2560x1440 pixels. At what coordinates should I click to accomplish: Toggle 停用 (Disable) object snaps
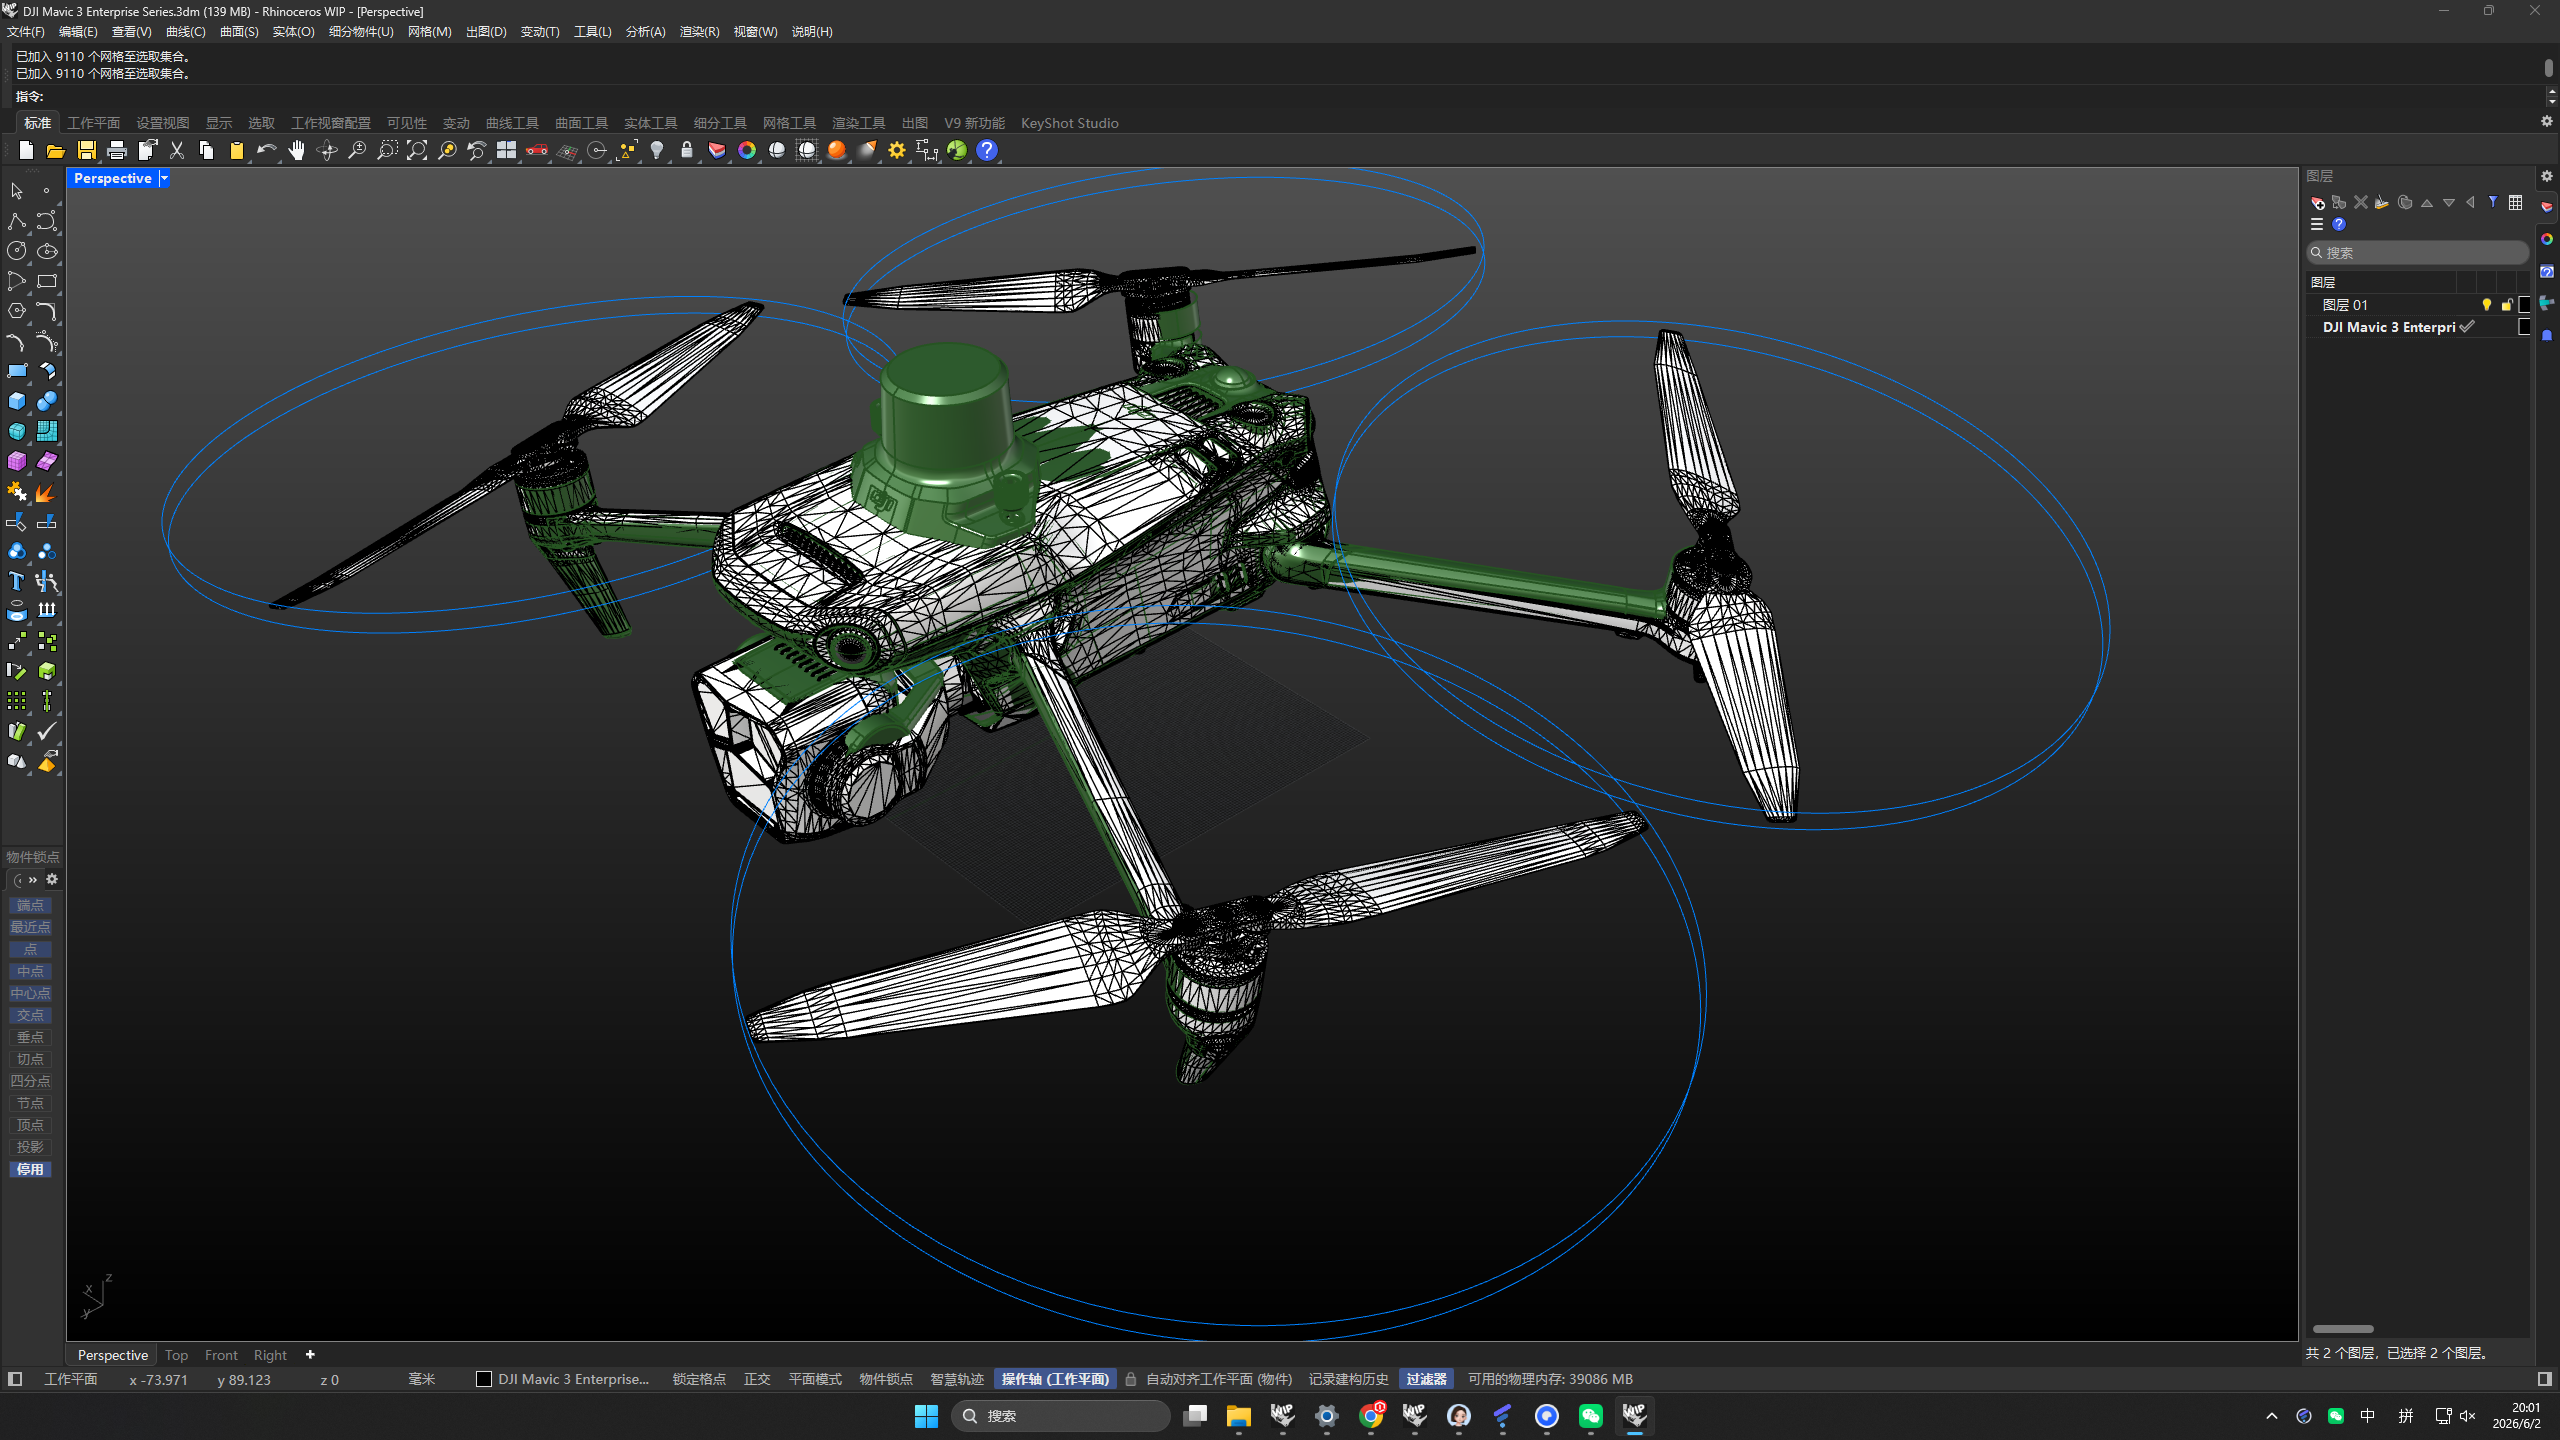coord(30,1169)
